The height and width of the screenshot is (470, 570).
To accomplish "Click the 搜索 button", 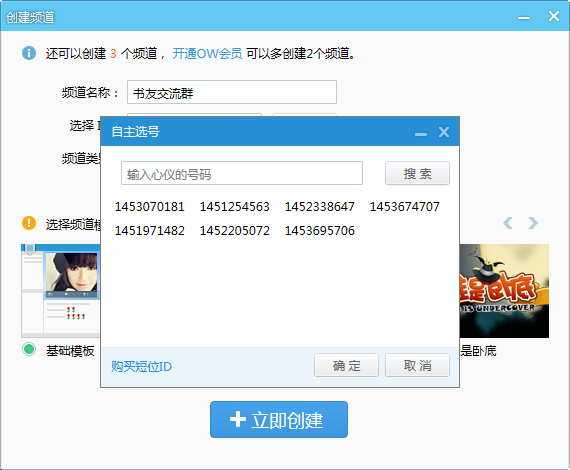I will click(417, 173).
